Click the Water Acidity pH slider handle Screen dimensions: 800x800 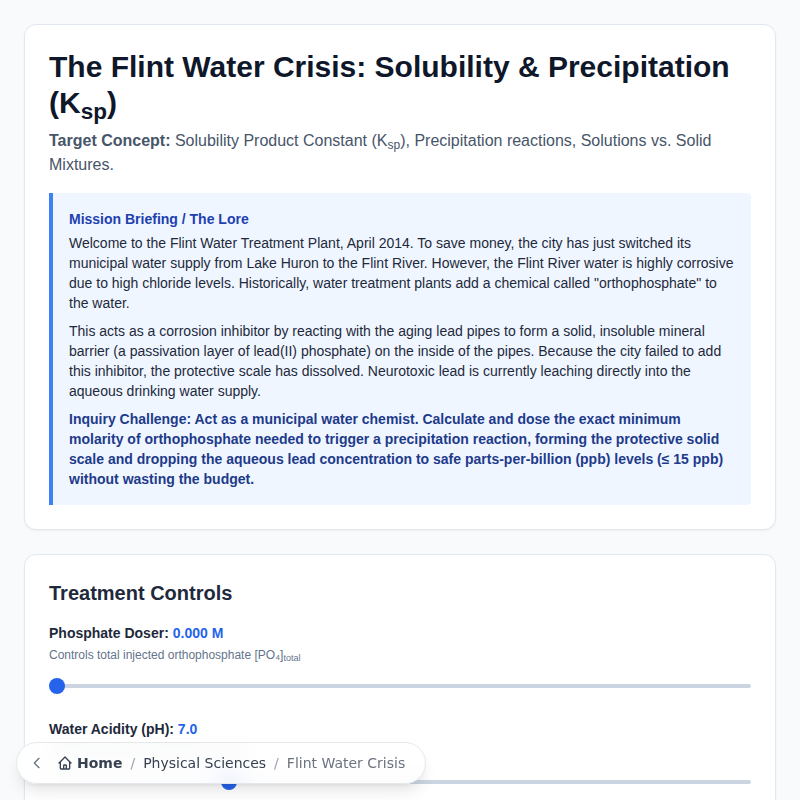pos(229,782)
